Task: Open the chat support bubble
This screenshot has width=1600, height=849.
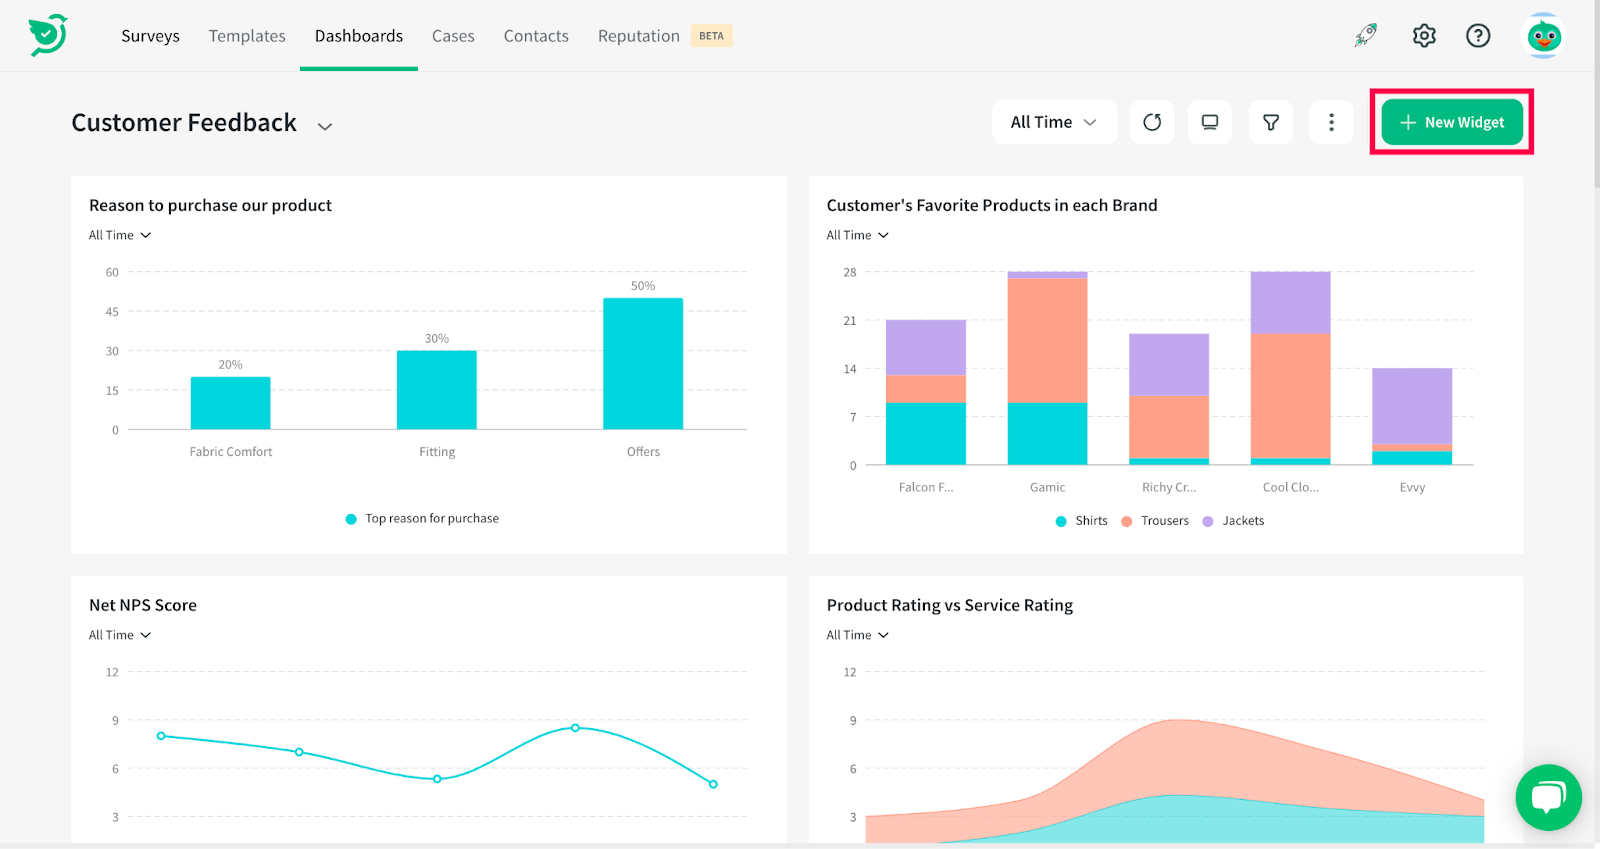Action: pos(1548,797)
